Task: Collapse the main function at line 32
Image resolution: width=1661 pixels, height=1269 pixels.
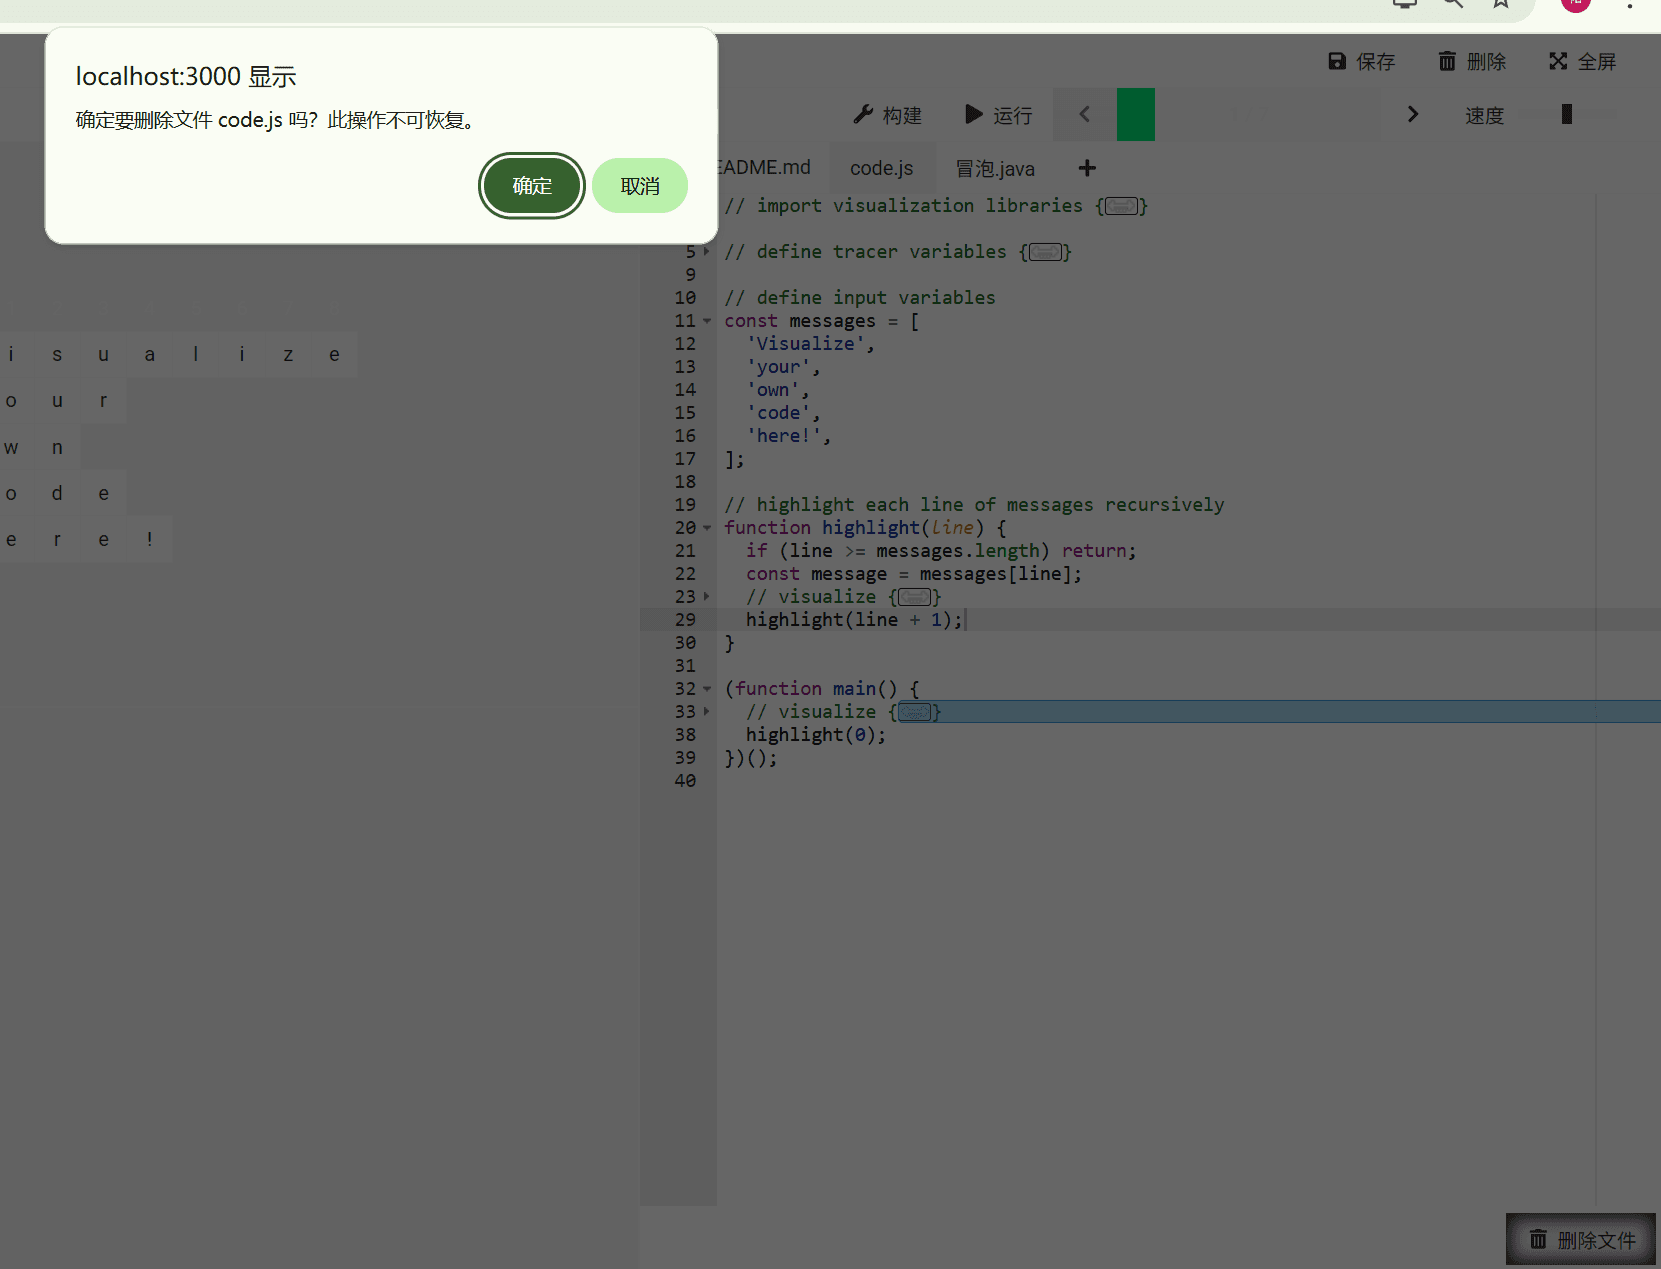Action: click(707, 689)
